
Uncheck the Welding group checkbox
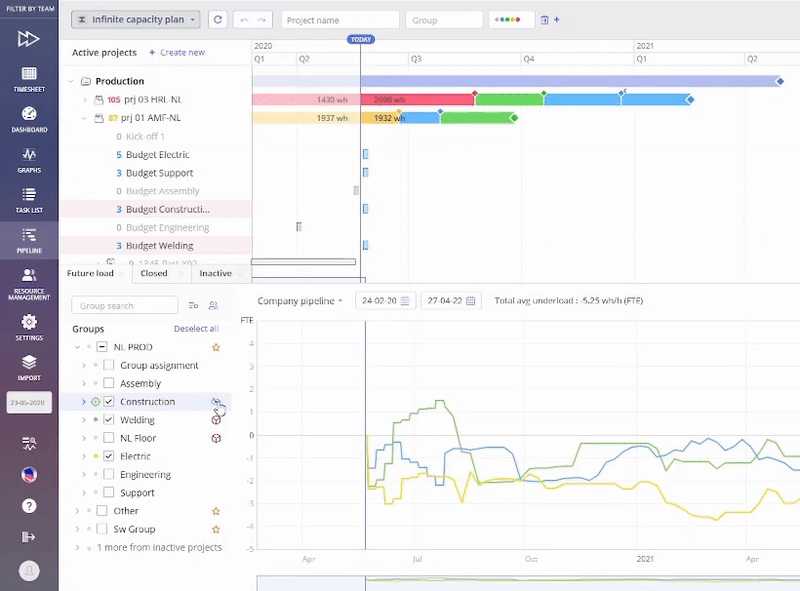tap(109, 420)
